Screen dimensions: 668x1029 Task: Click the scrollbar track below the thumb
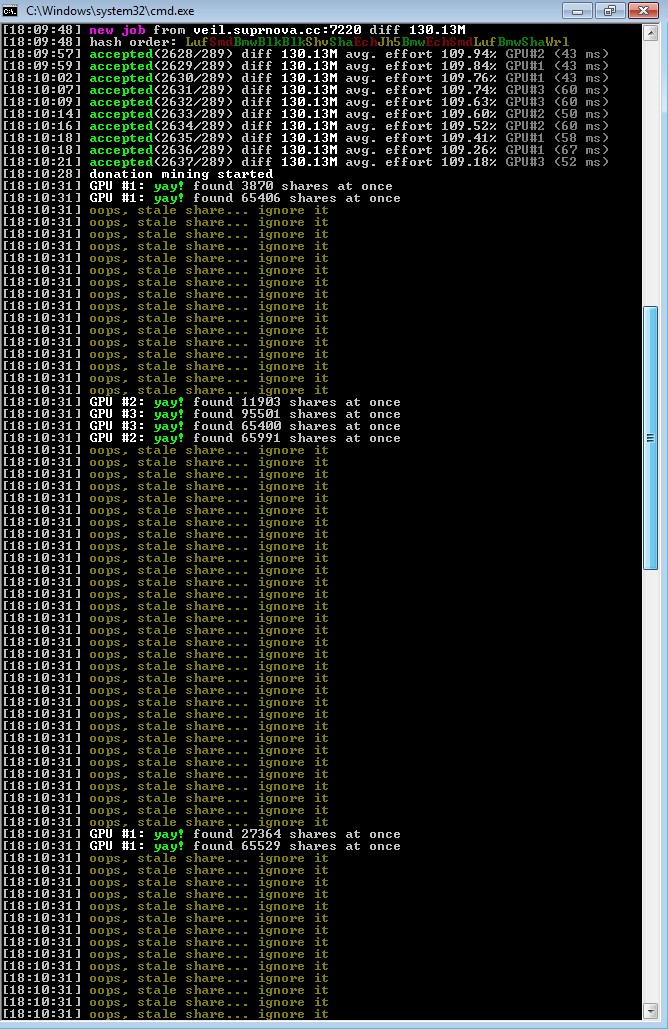click(650, 786)
